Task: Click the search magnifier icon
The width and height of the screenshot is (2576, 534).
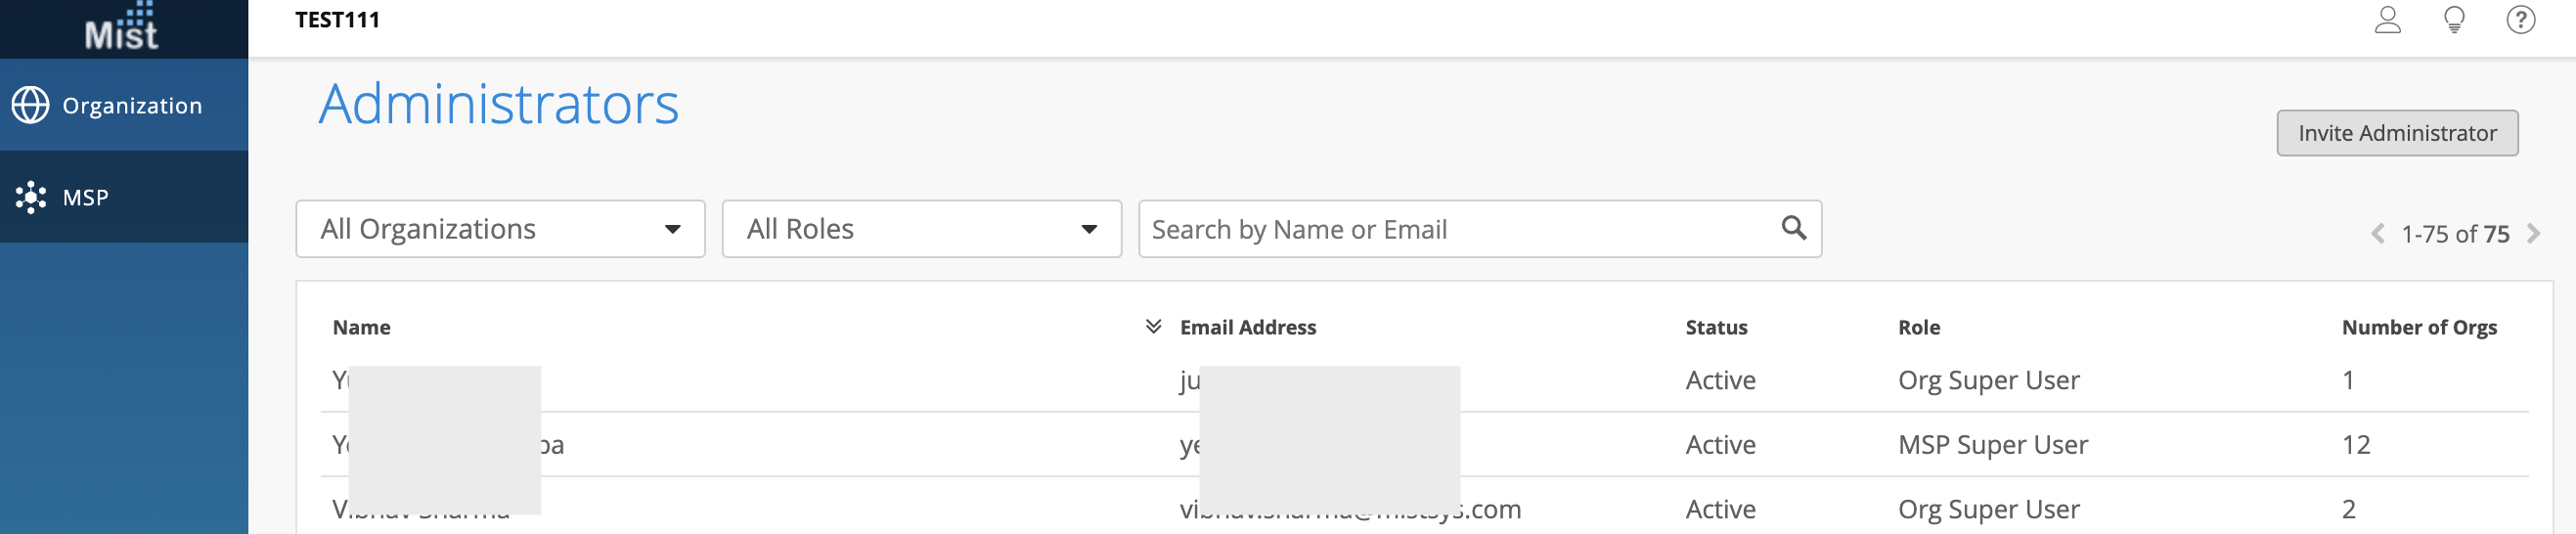Action: [1794, 229]
